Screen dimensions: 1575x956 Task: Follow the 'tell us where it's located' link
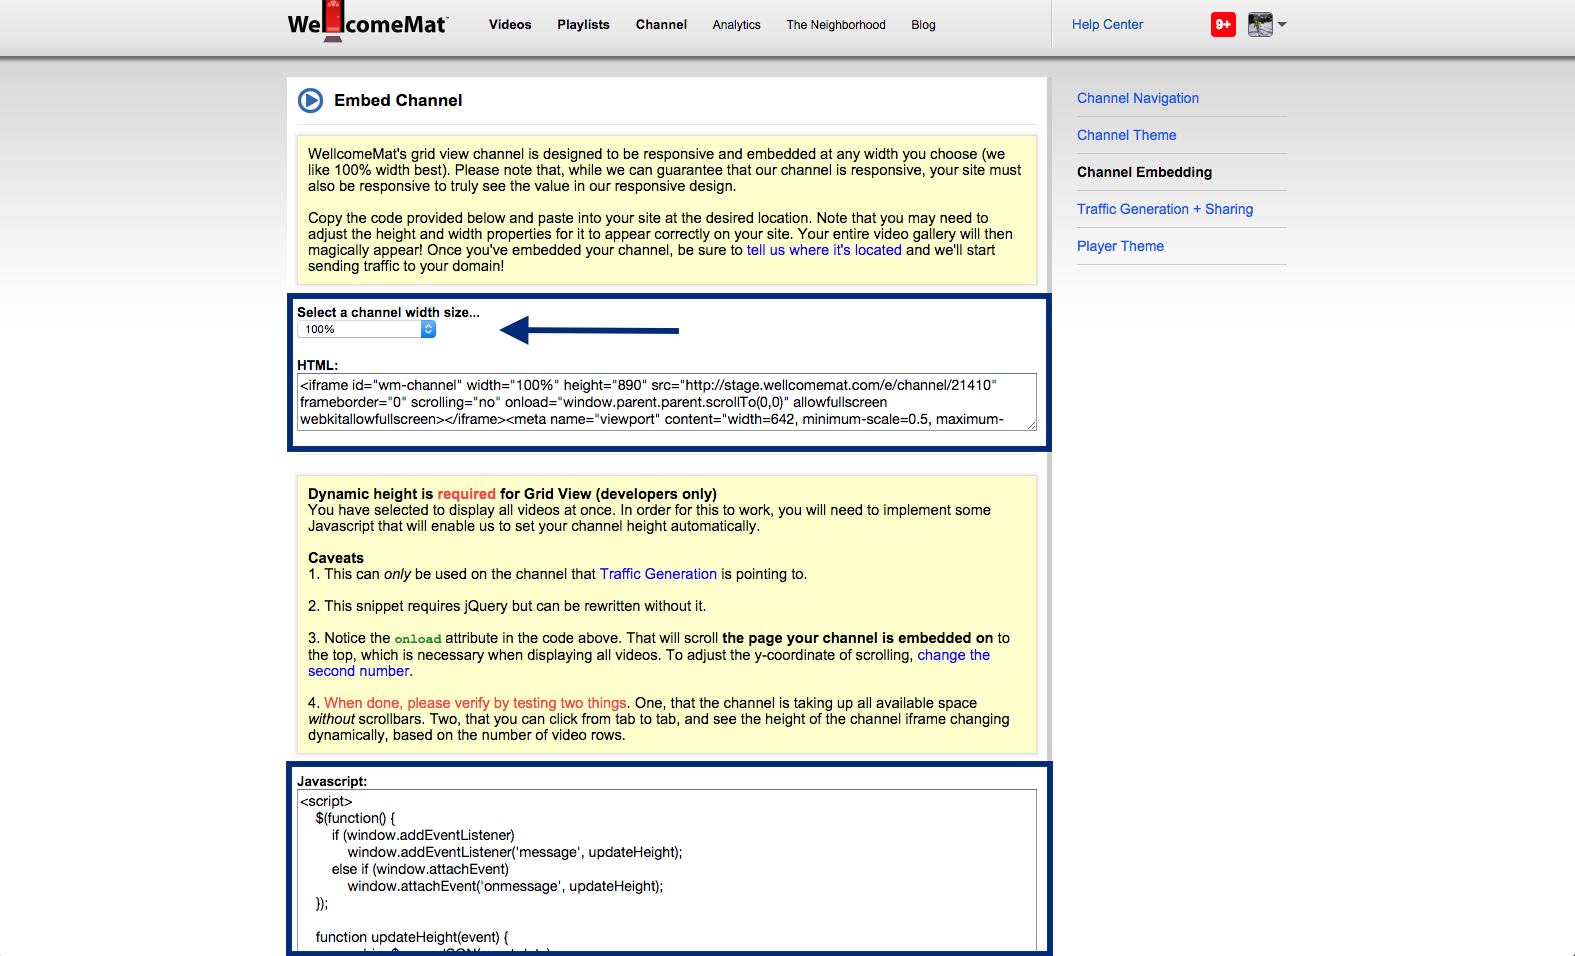[x=824, y=250]
